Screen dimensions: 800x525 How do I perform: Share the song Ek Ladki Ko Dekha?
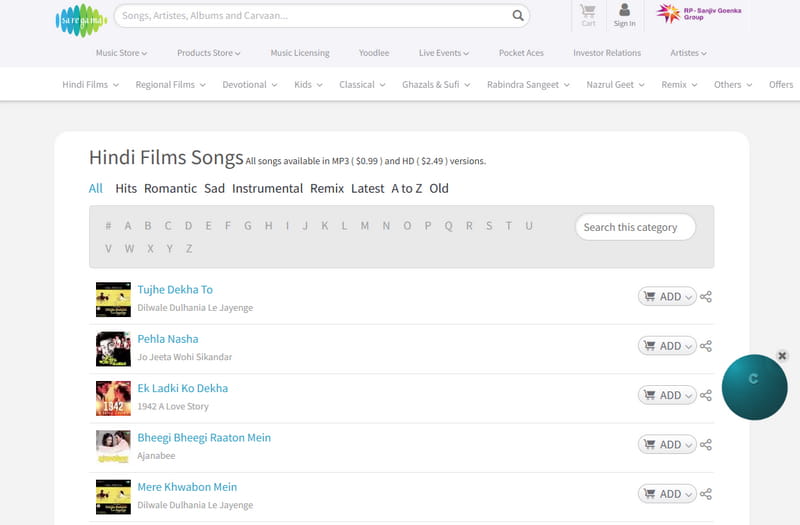point(706,395)
